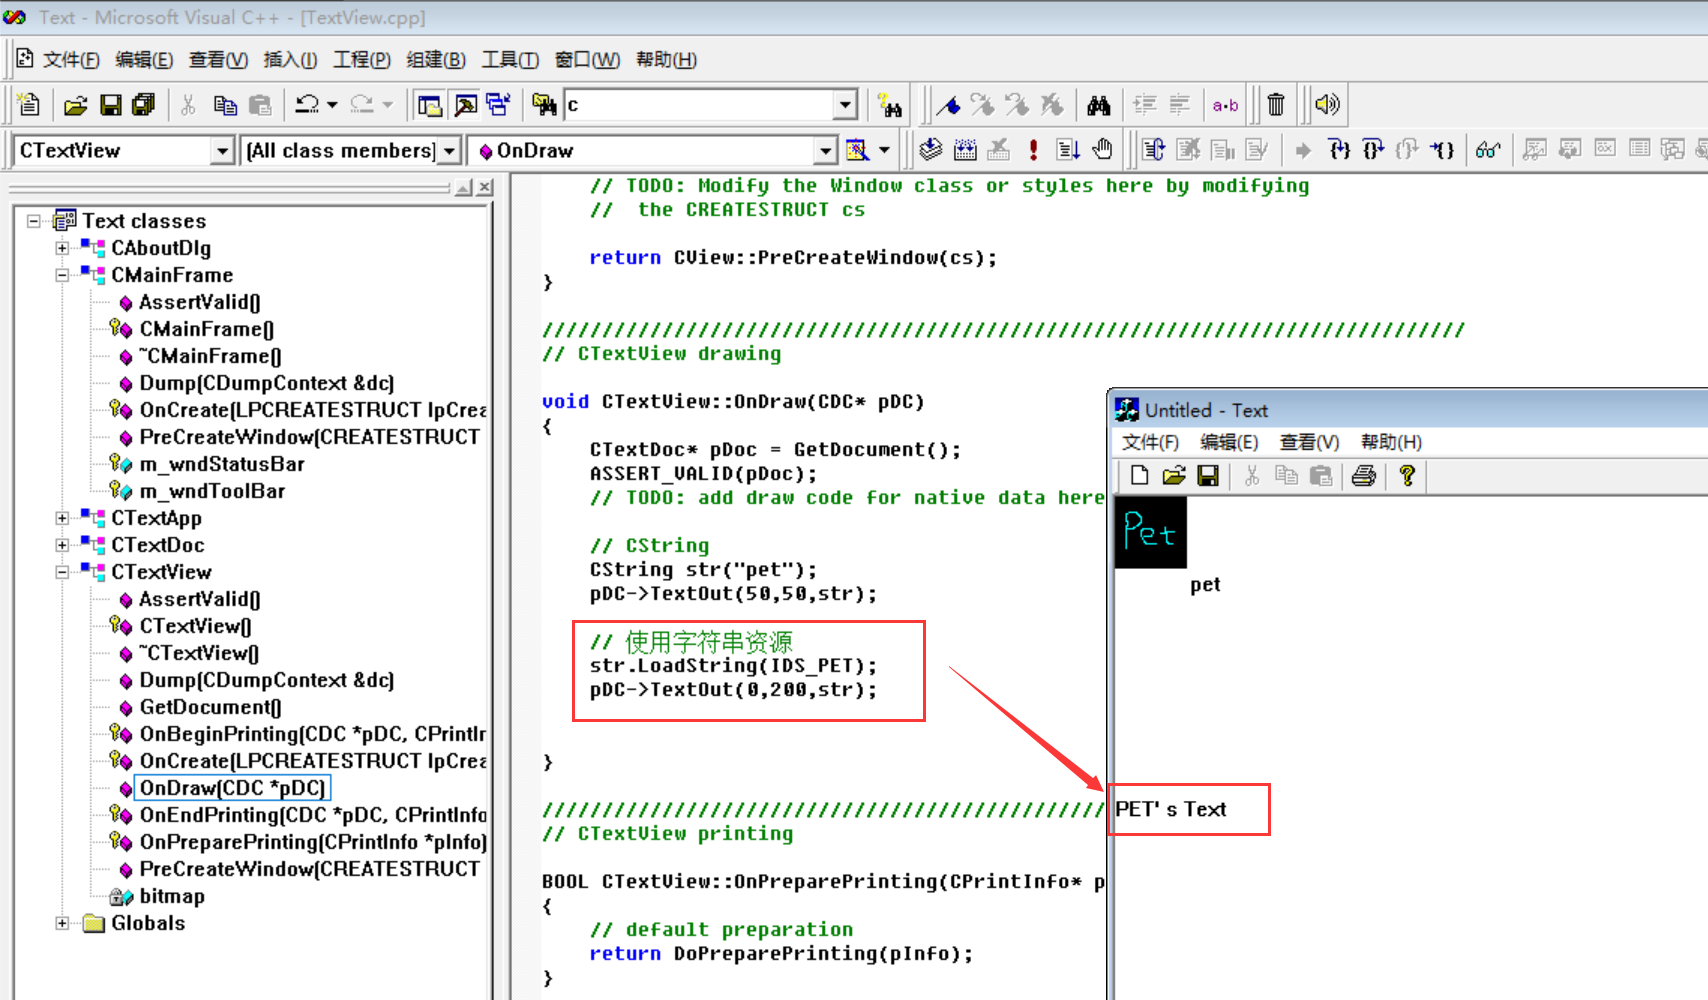Screen dimensions: 1708x1000
Task: Open 帮助(H) menu in Untitled - Text window
Action: click(1391, 442)
